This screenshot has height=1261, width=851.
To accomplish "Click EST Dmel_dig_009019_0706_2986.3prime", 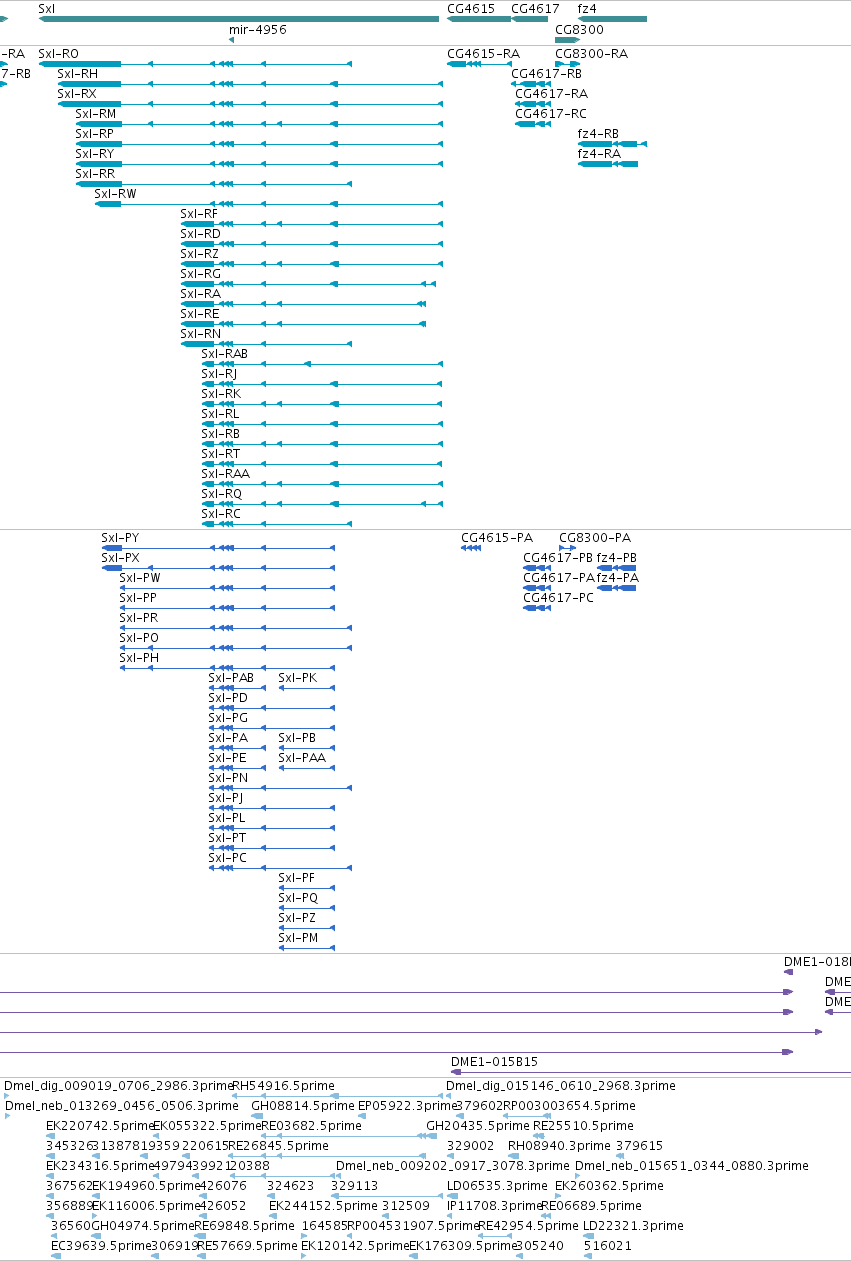I will point(119,1086).
